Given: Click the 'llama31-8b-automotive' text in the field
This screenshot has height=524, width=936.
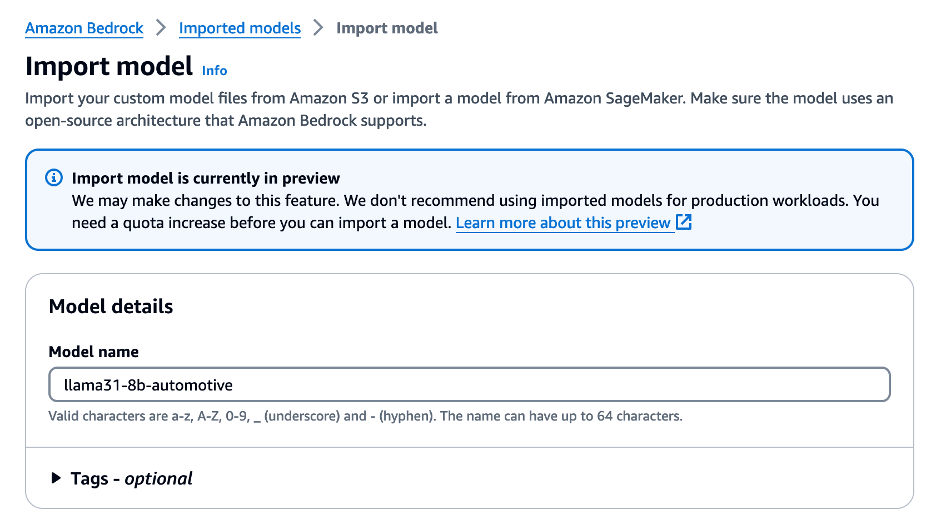Looking at the screenshot, I should coord(140,384).
